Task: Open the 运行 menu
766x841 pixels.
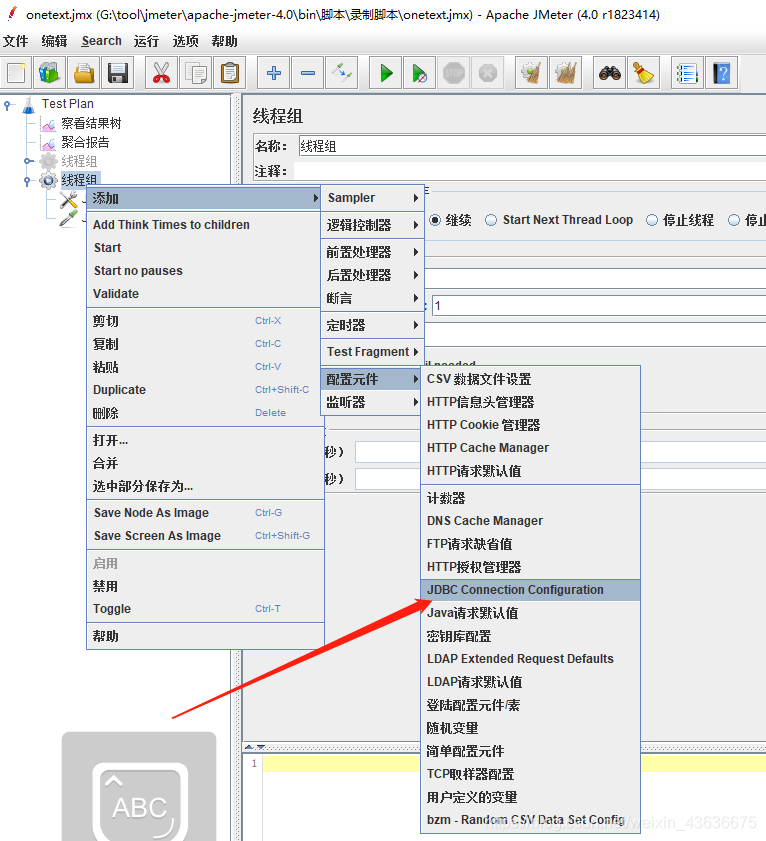Action: [146, 41]
